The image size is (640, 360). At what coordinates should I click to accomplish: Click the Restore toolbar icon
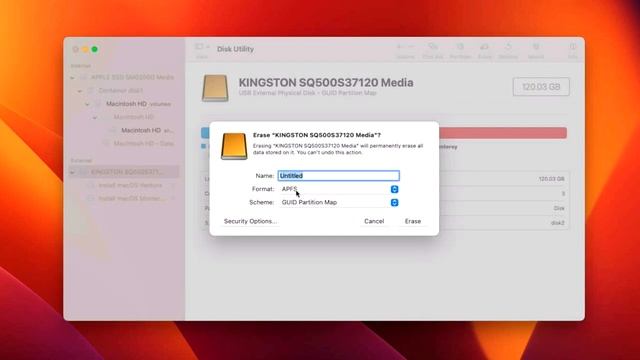pyautogui.click(x=508, y=47)
